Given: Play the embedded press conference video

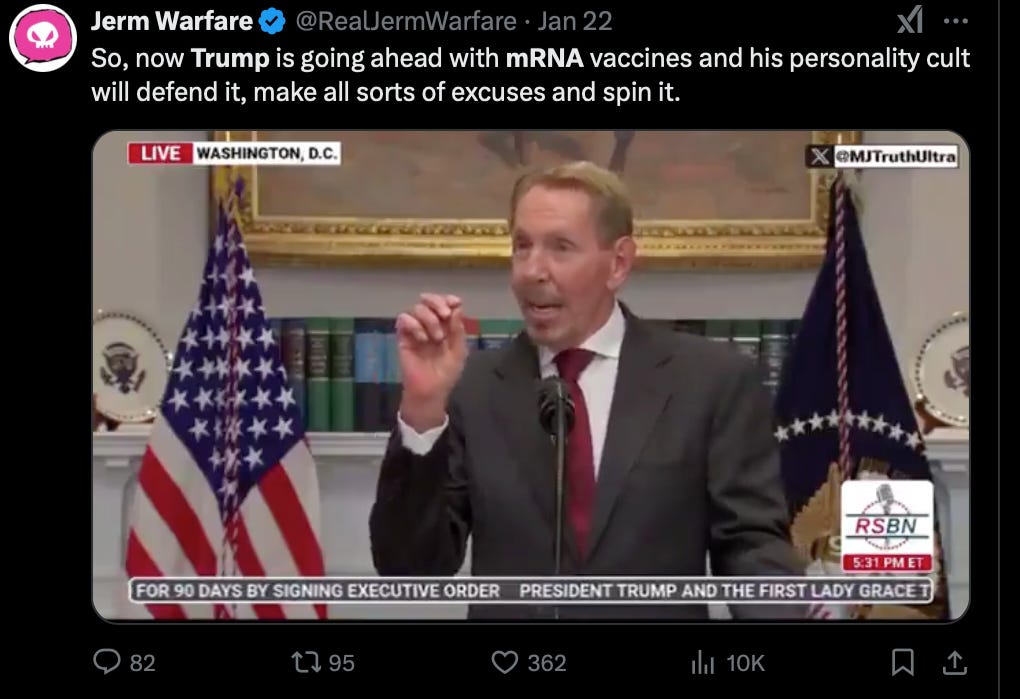Looking at the screenshot, I should [x=531, y=376].
